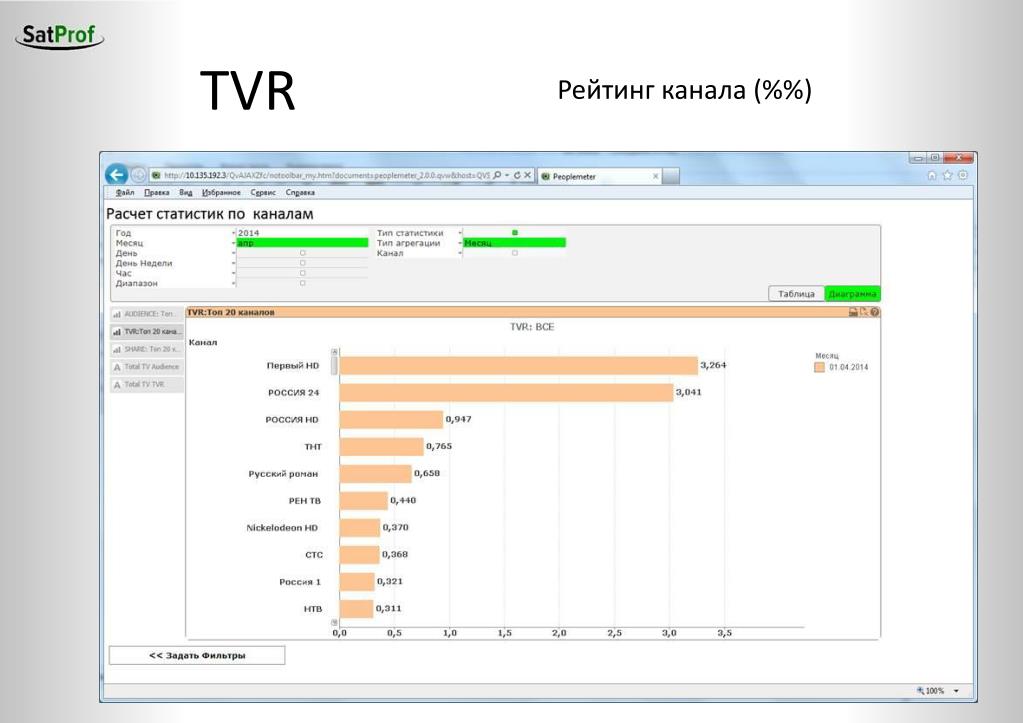The image size is (1023, 723).
Task: Click the search magnifier in address bar
Action: point(497,175)
